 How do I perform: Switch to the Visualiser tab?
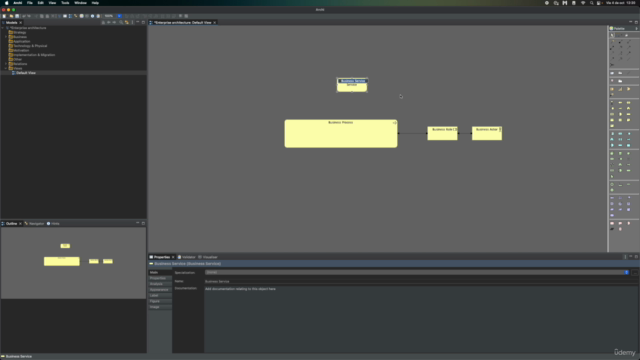click(208, 257)
